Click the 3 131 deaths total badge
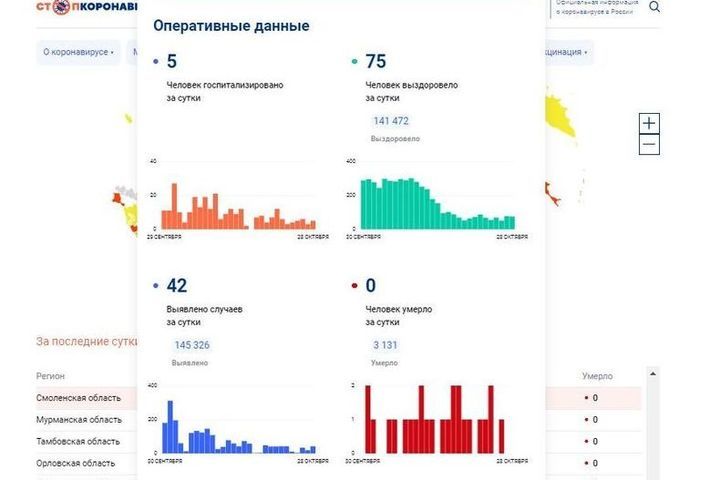The width and height of the screenshot is (720, 480). pos(386,345)
